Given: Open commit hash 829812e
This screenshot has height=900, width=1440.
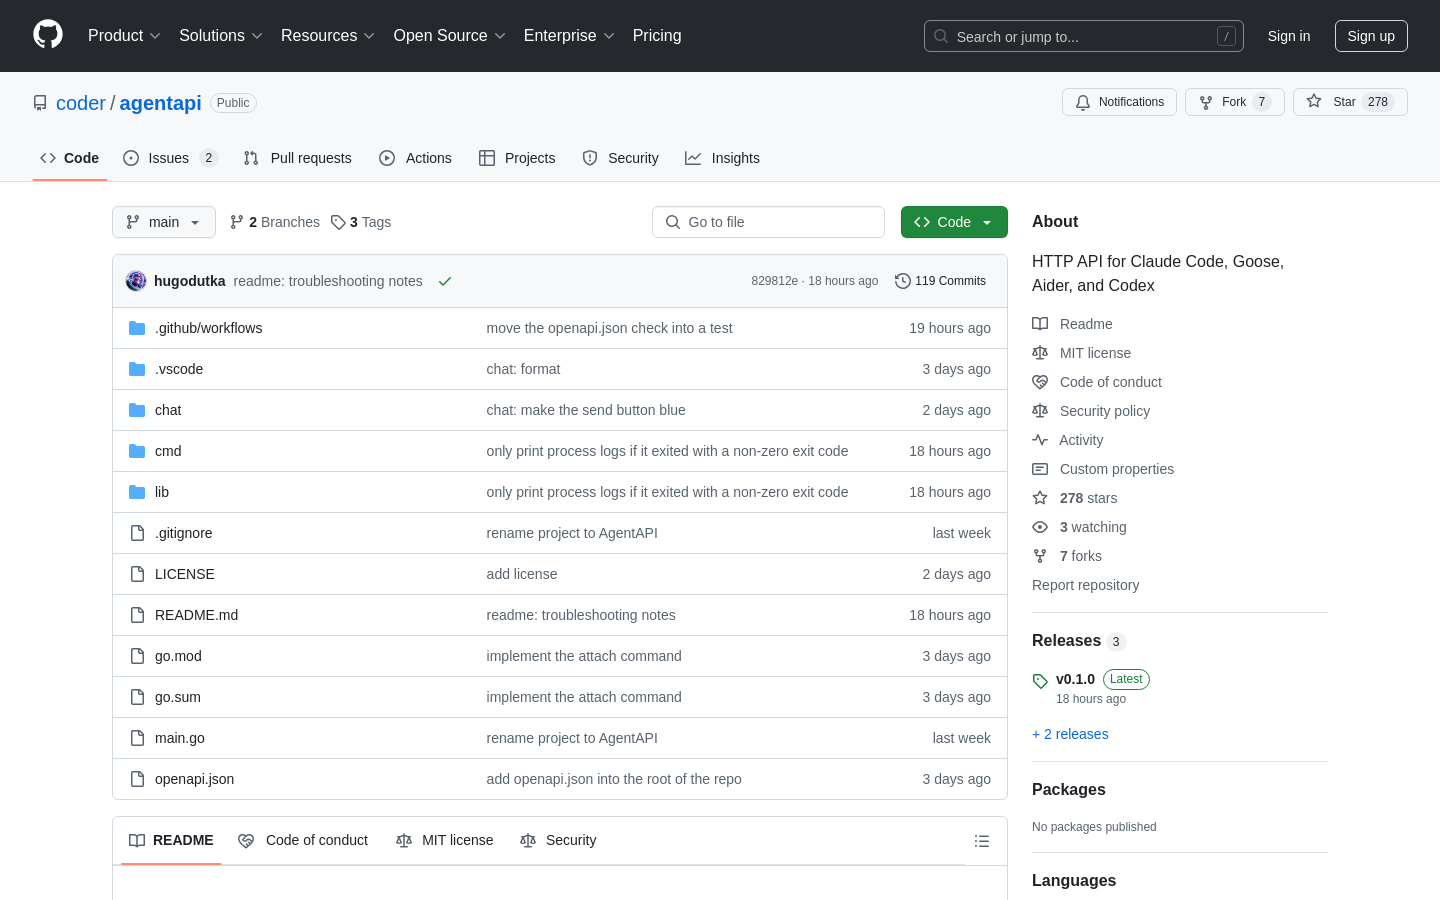Looking at the screenshot, I should 774,281.
